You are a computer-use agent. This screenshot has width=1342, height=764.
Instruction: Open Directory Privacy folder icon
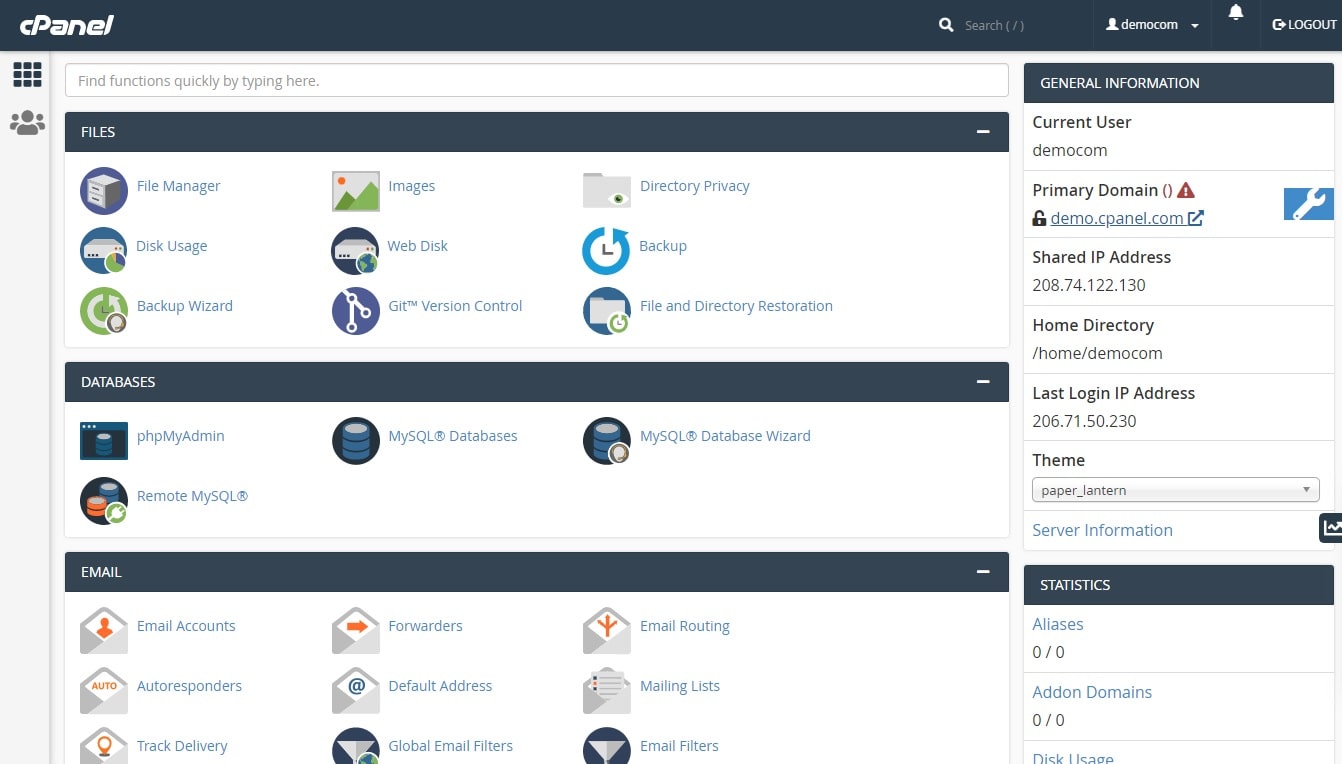coord(607,191)
